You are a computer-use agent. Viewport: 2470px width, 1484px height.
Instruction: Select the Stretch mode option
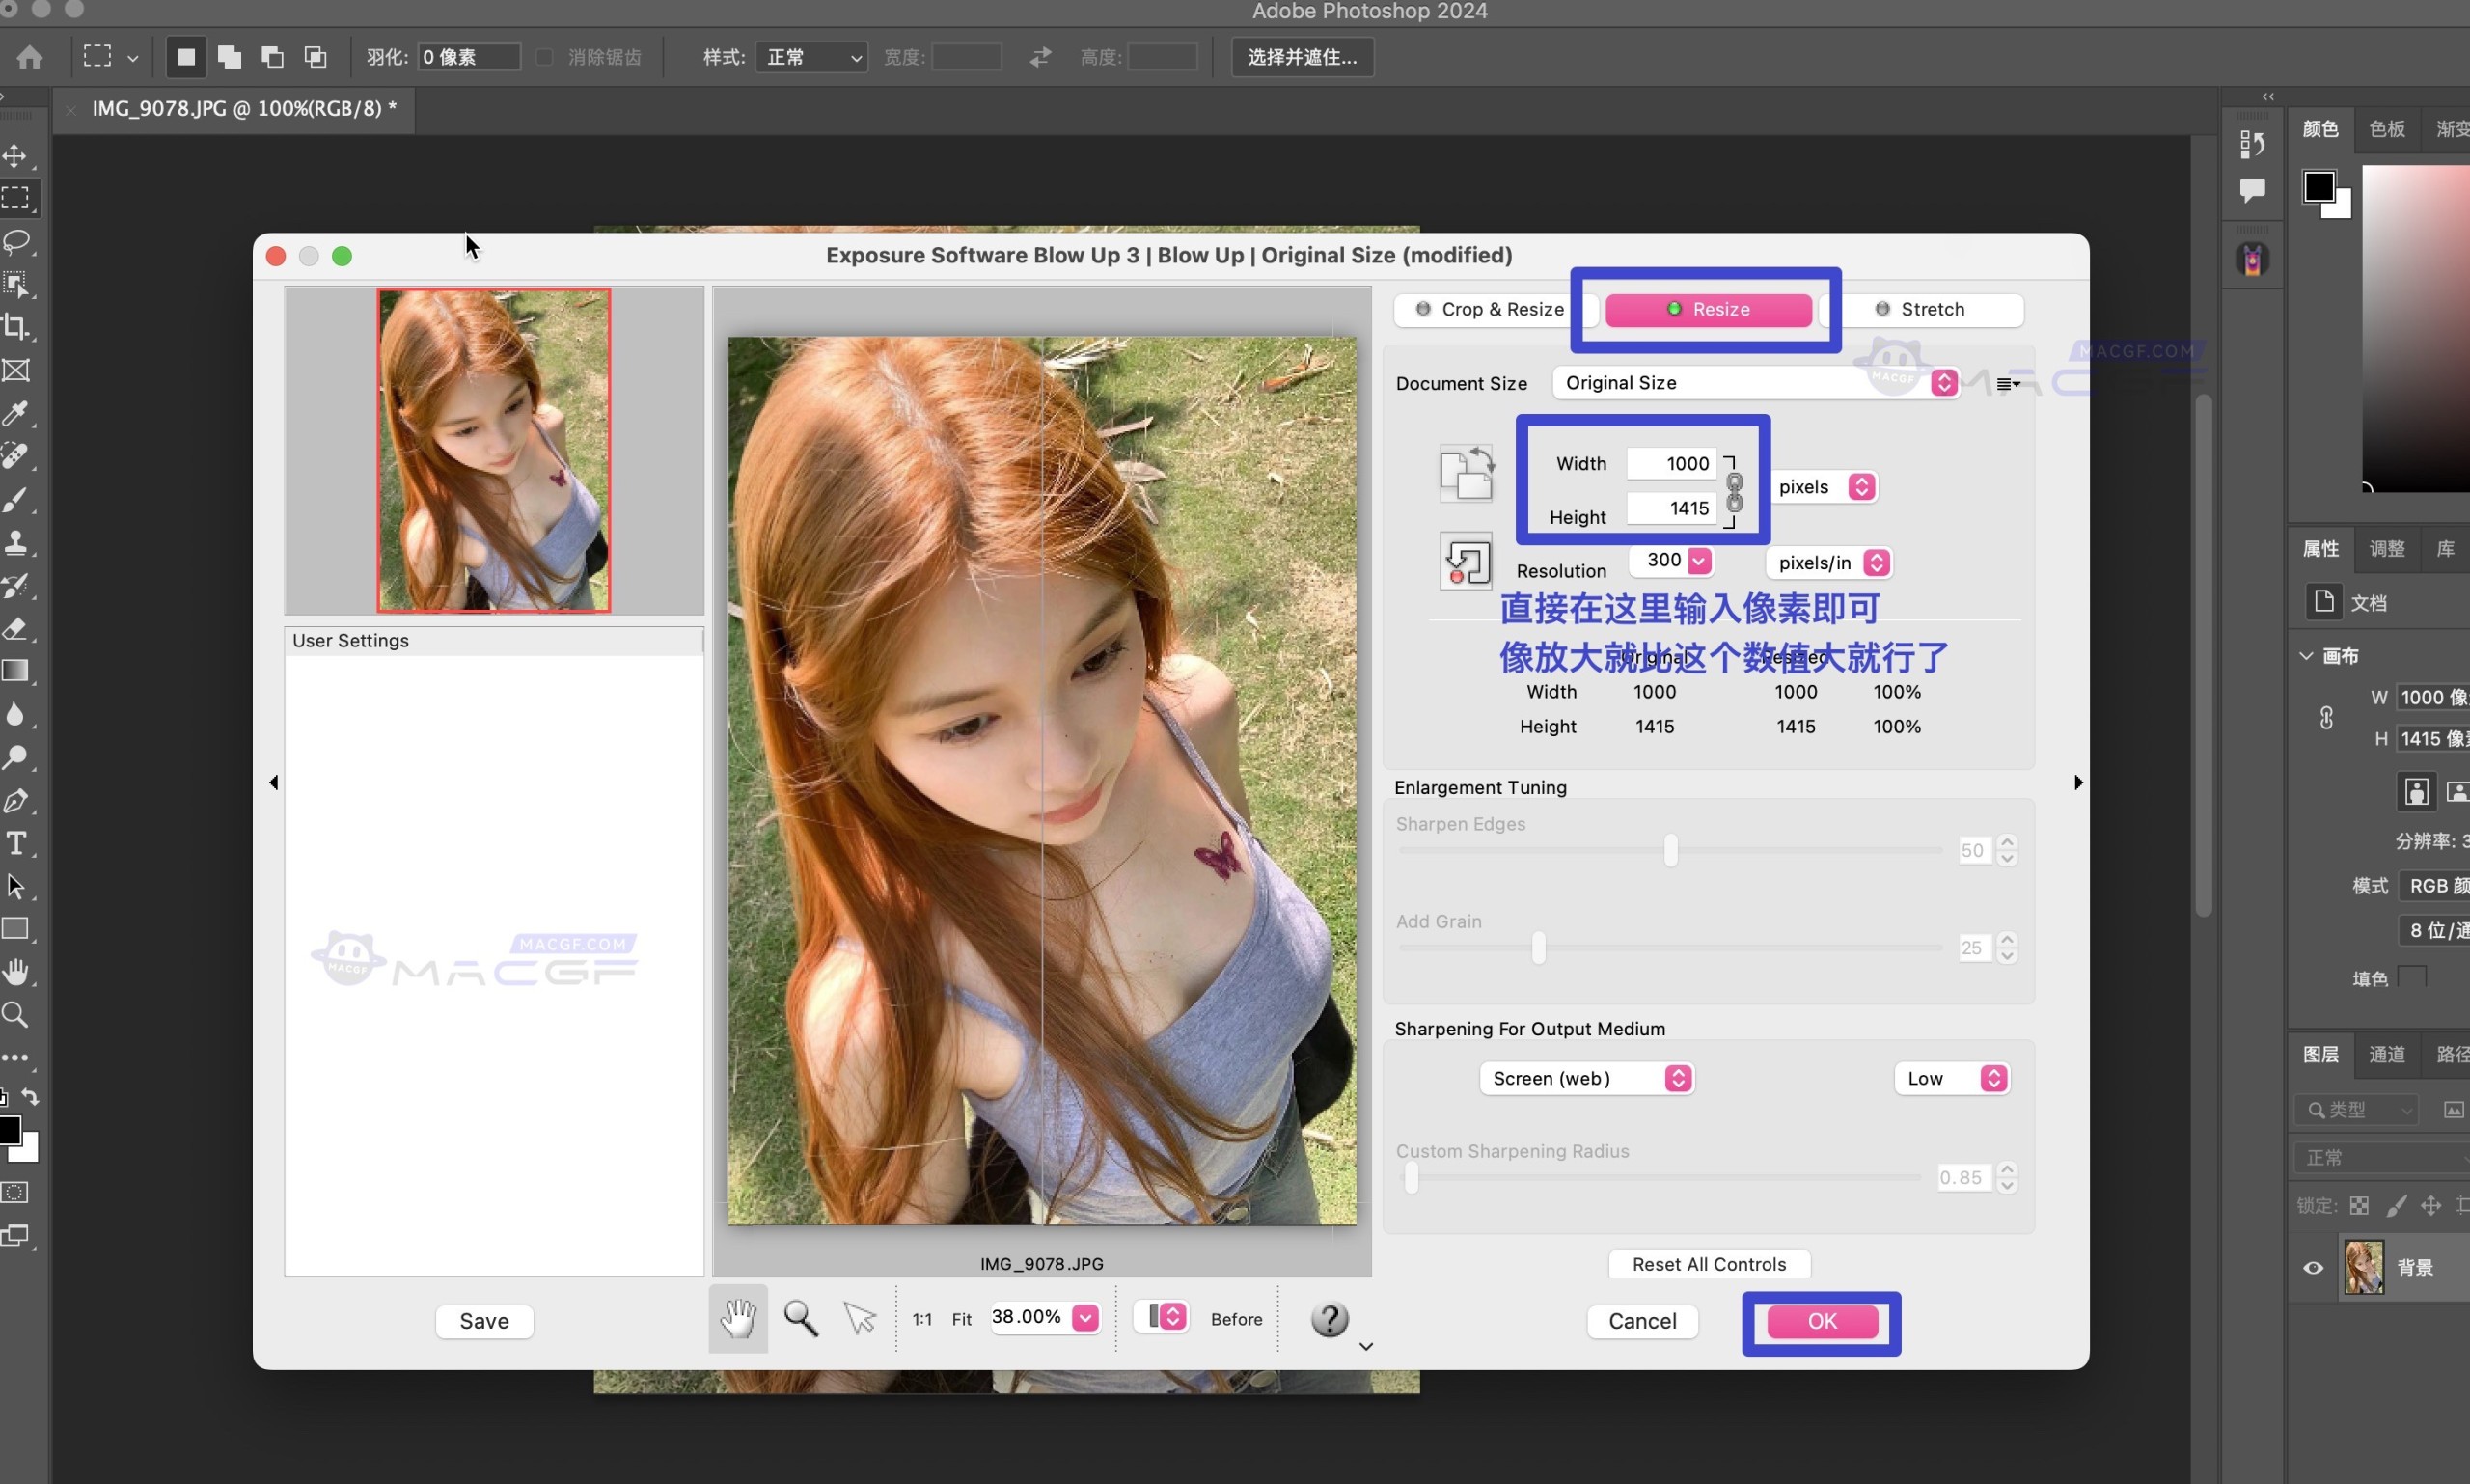(x=1920, y=309)
